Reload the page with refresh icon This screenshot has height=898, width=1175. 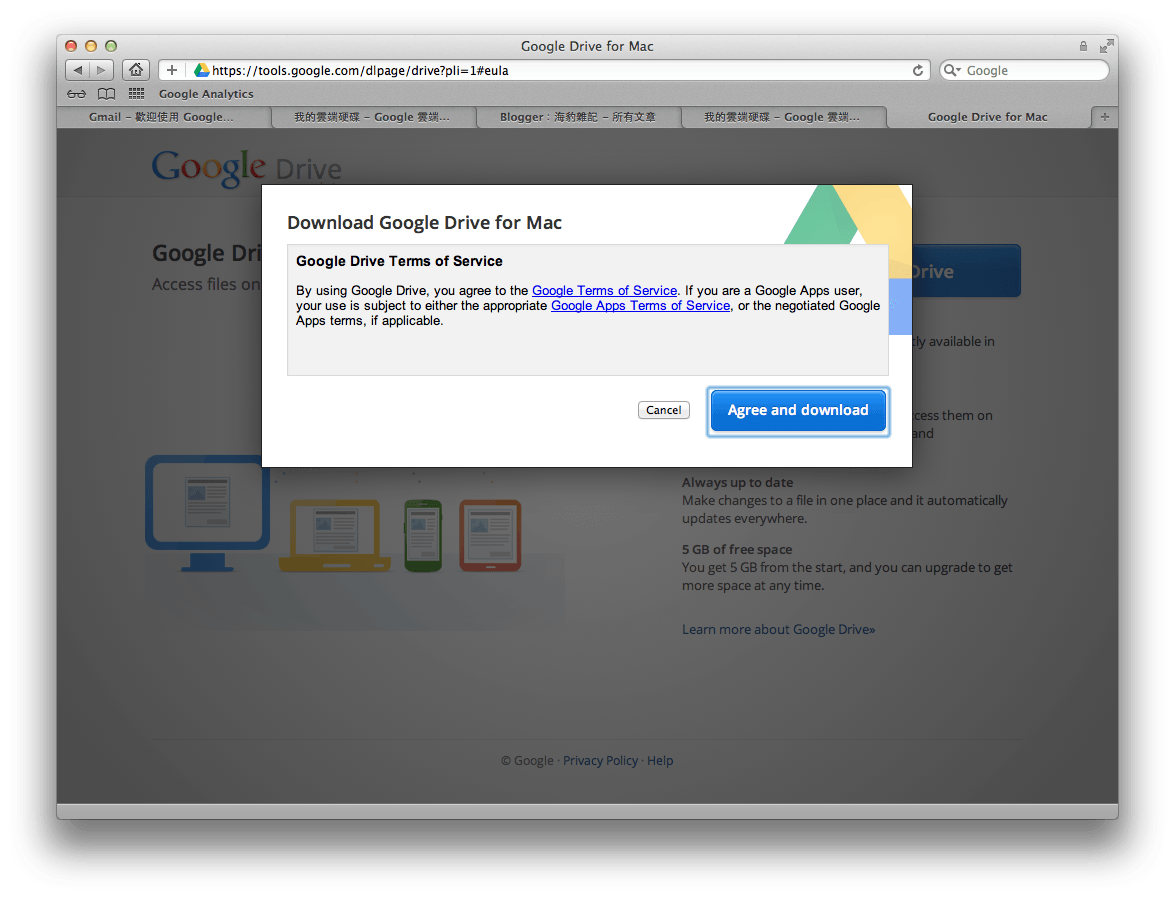point(918,70)
